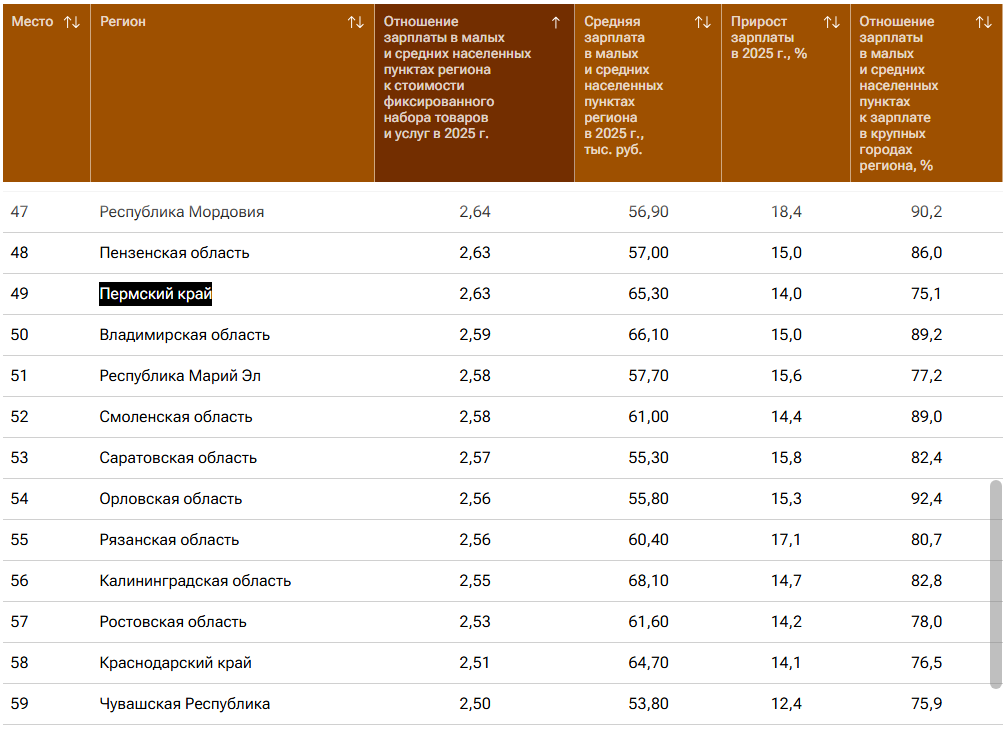Click sort arrows icon in Место column
Image resolution: width=1006 pixels, height=730 pixels.
pyautogui.click(x=71, y=22)
